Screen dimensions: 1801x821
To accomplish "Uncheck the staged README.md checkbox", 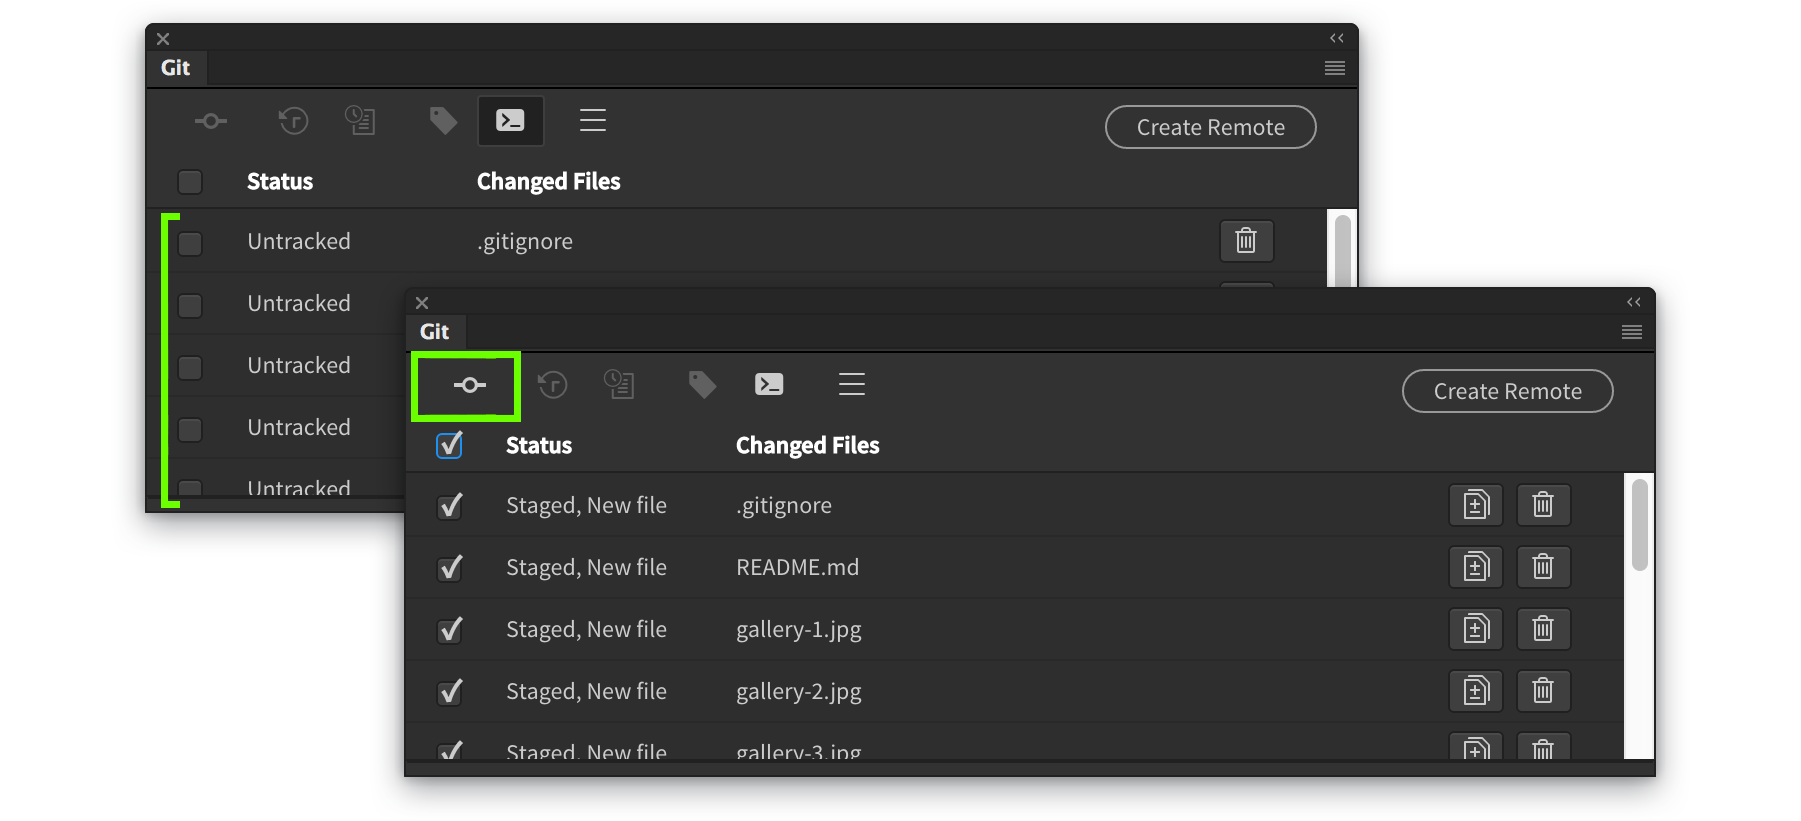I will pos(449,567).
